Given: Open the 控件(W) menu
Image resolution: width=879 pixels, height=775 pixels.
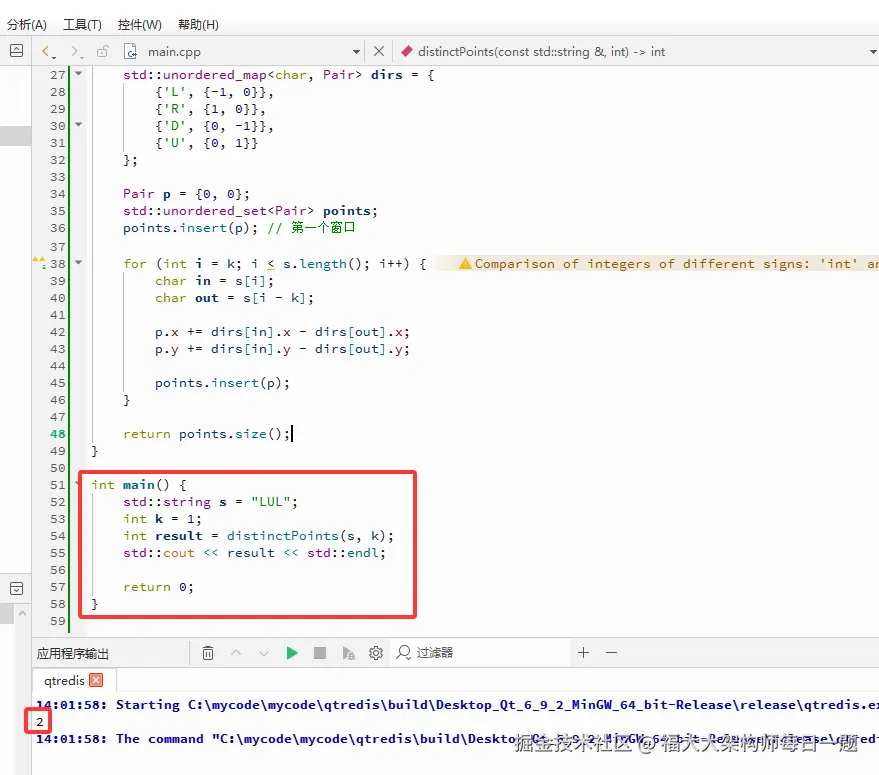Looking at the screenshot, I should click(x=140, y=25).
